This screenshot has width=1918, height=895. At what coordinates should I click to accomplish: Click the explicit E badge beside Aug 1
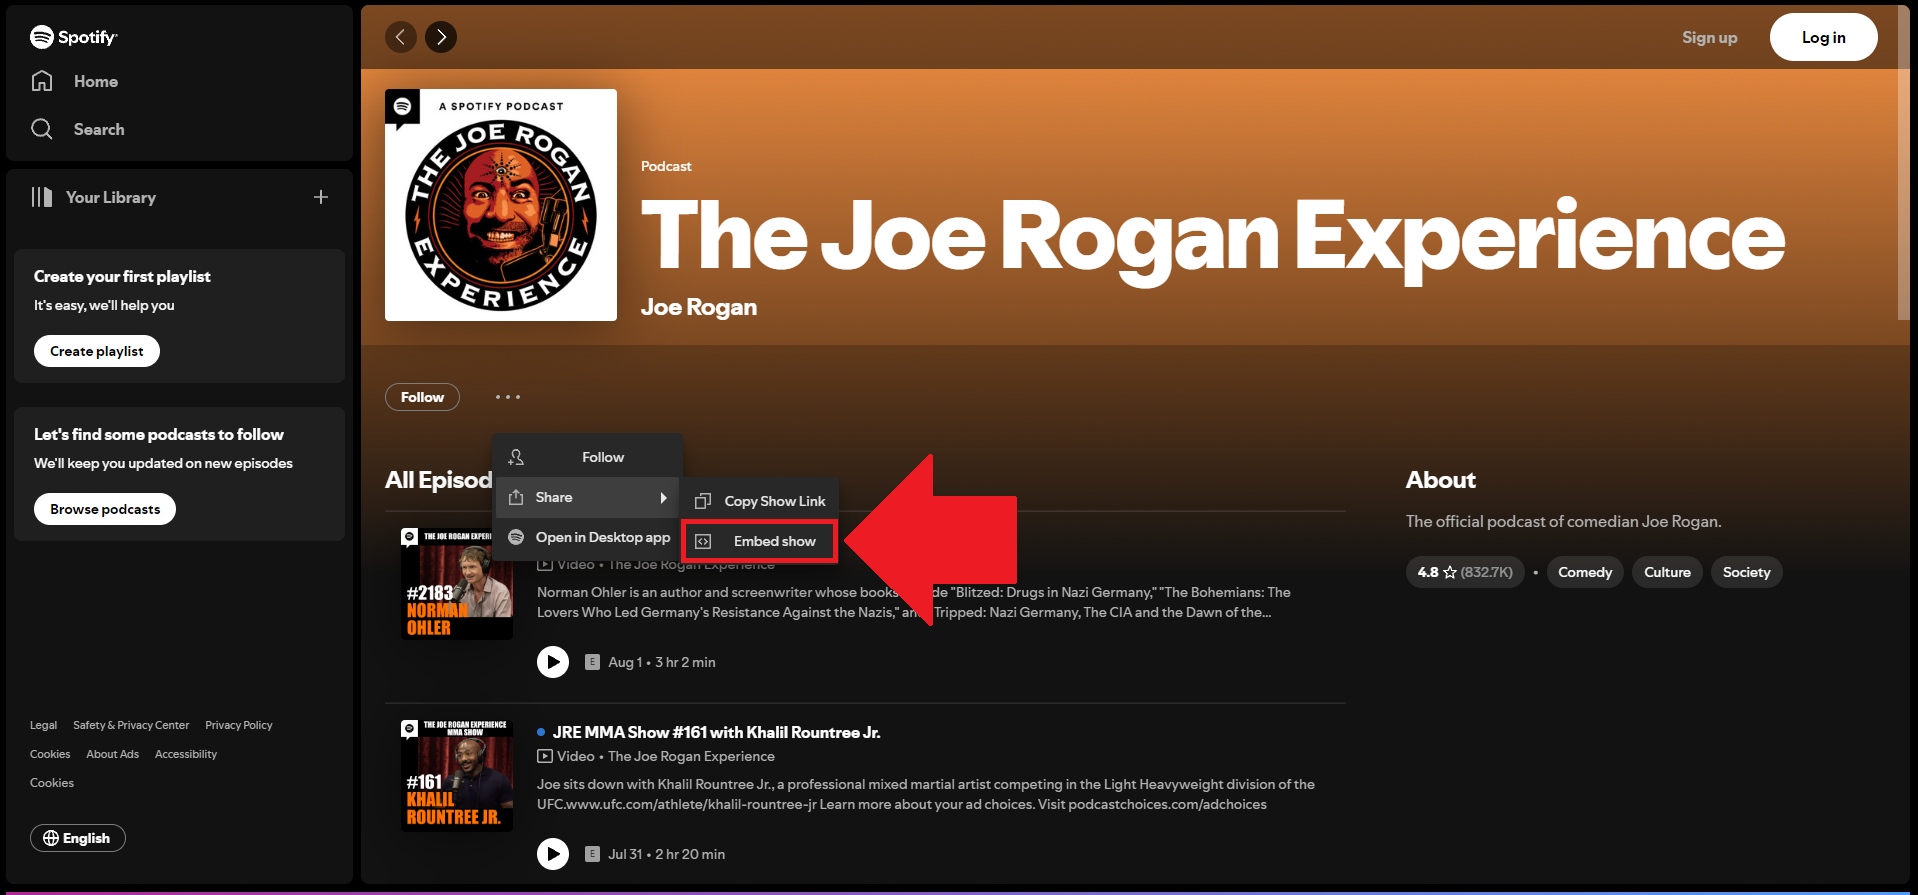coord(592,662)
